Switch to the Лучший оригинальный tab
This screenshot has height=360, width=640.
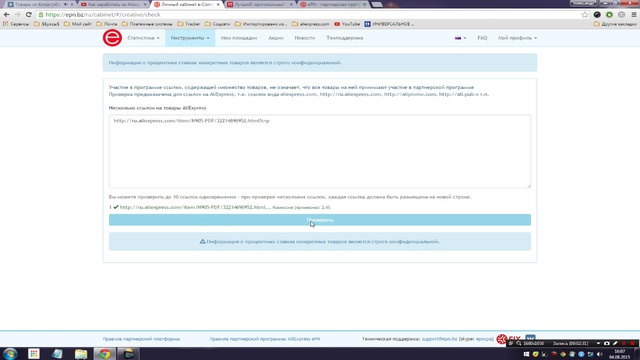tap(260, 4)
